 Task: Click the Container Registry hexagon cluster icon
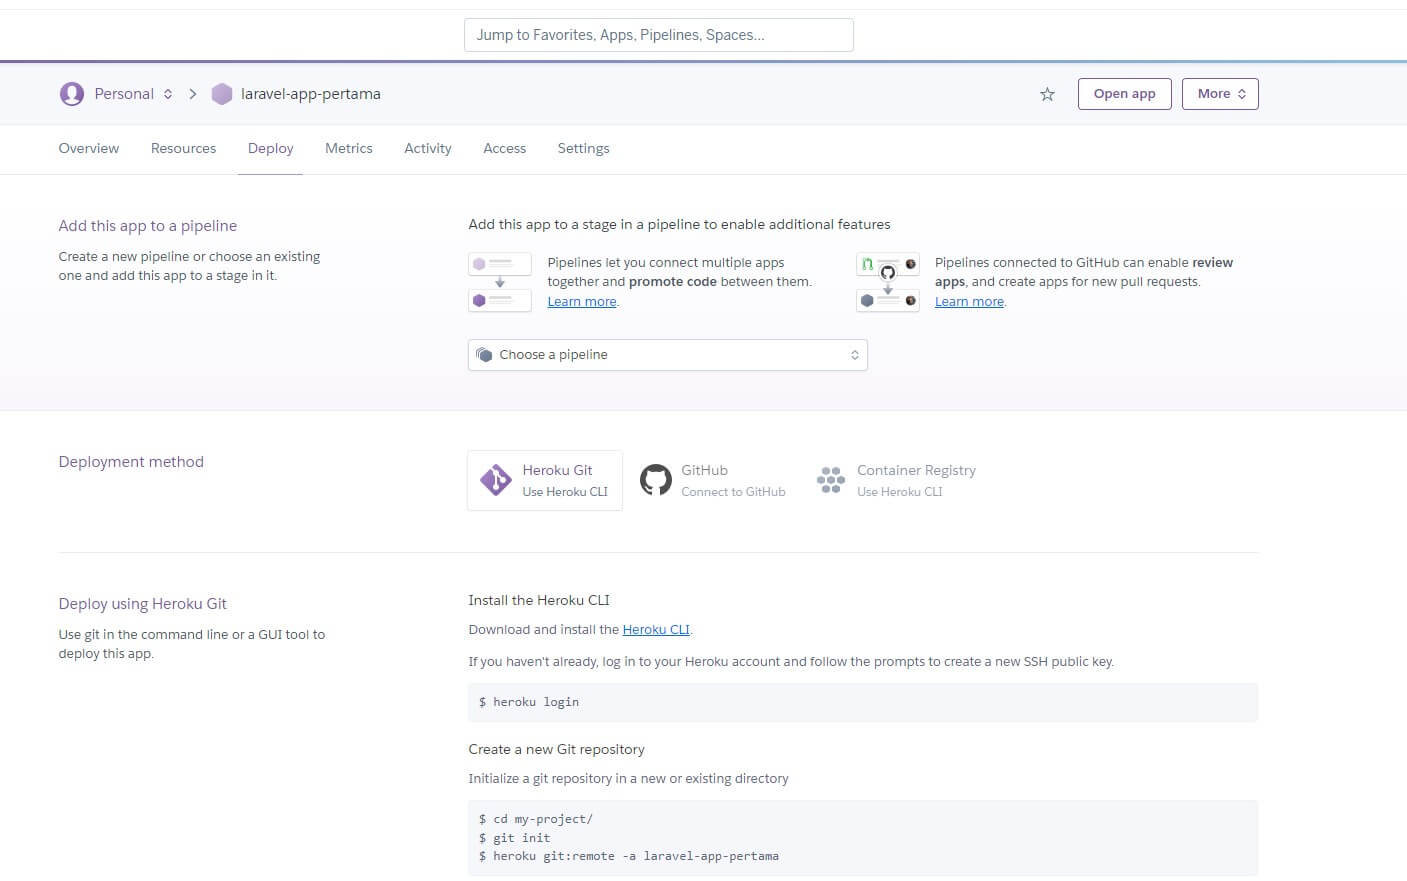831,480
